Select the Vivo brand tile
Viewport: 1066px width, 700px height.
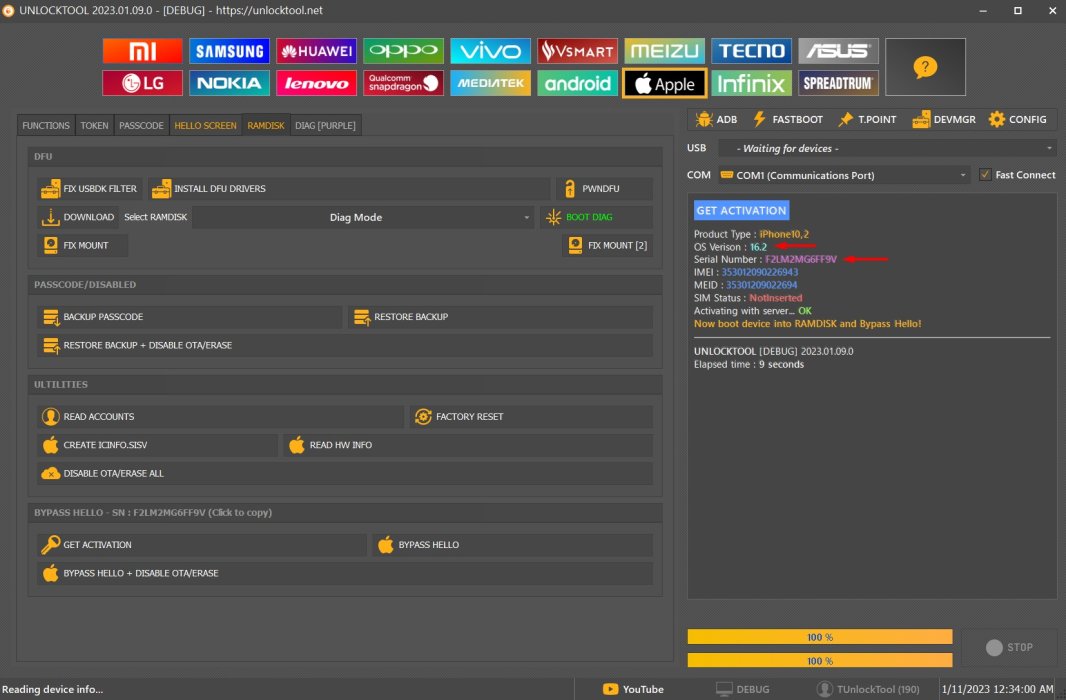(490, 51)
